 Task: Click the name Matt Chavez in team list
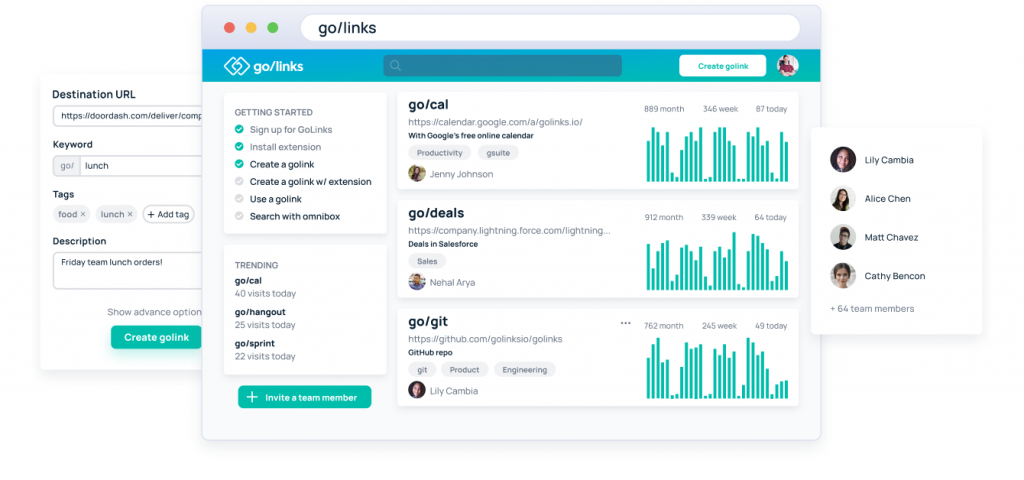coord(891,238)
